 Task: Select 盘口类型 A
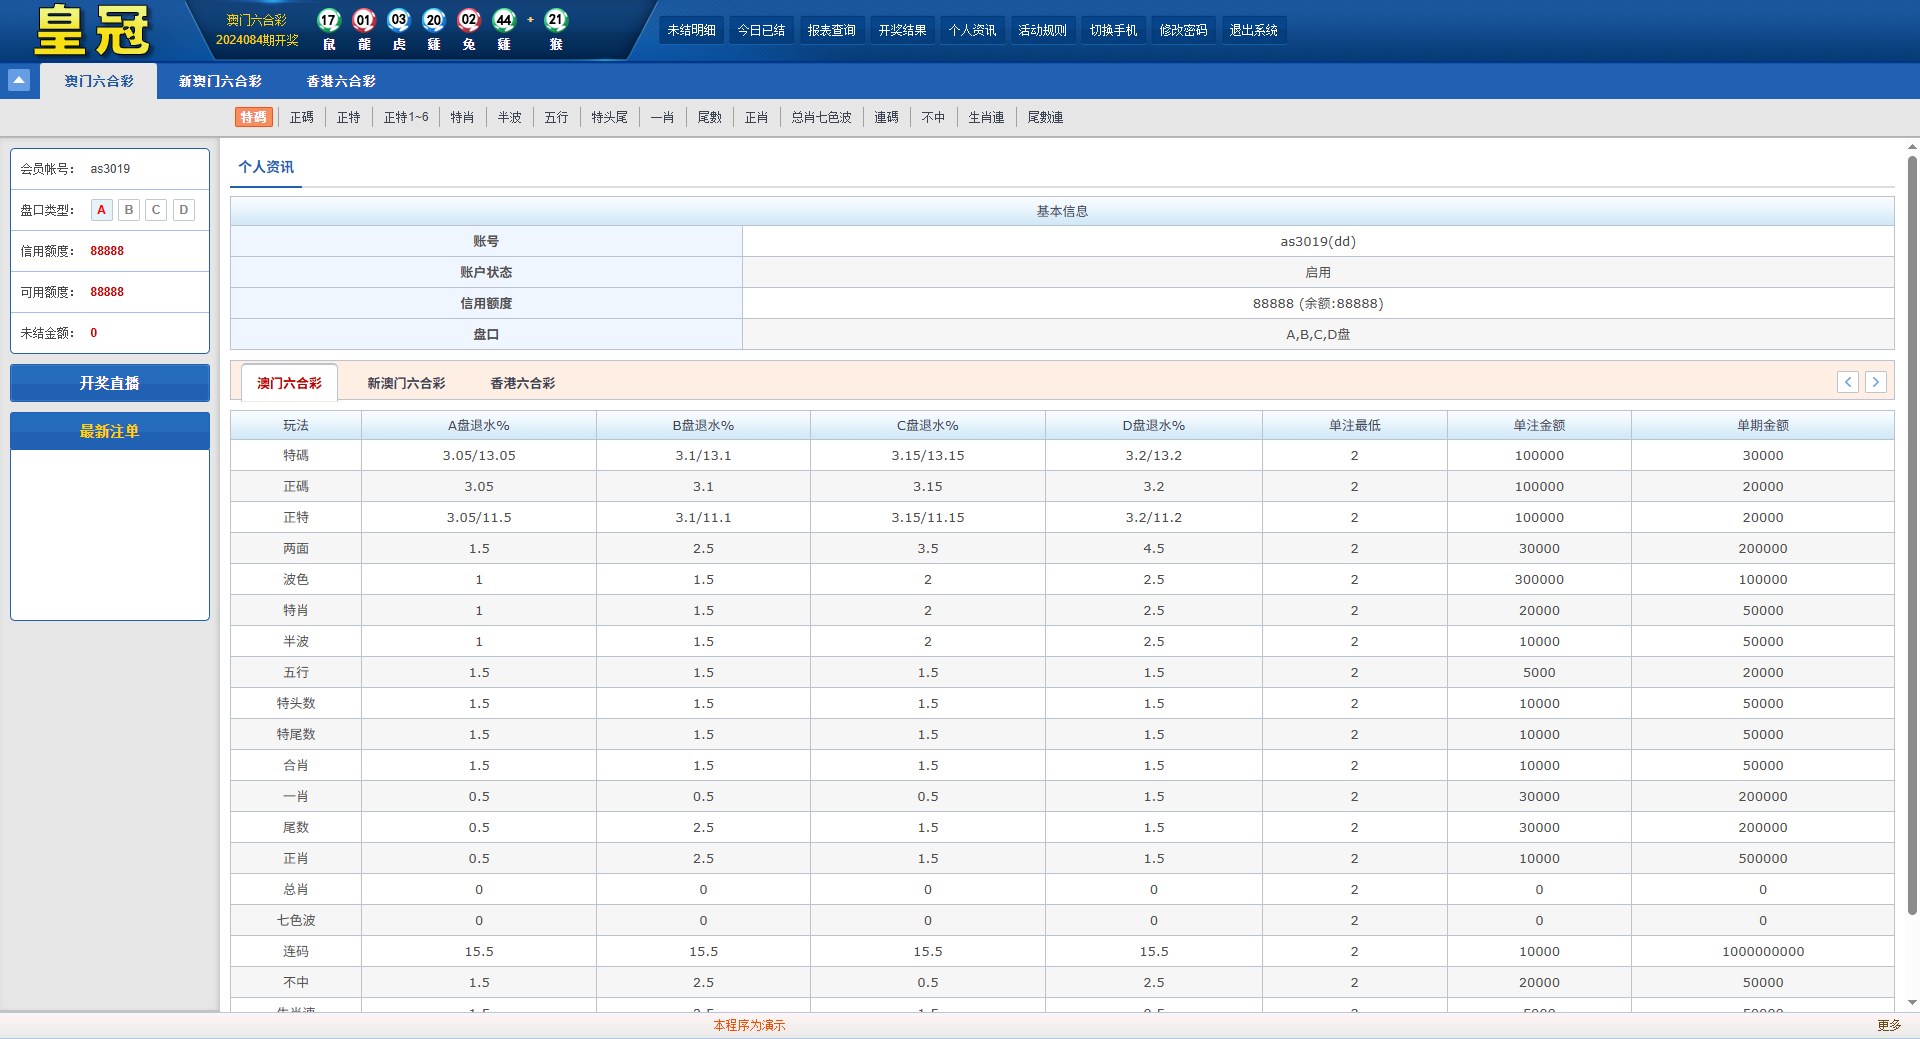click(x=101, y=209)
